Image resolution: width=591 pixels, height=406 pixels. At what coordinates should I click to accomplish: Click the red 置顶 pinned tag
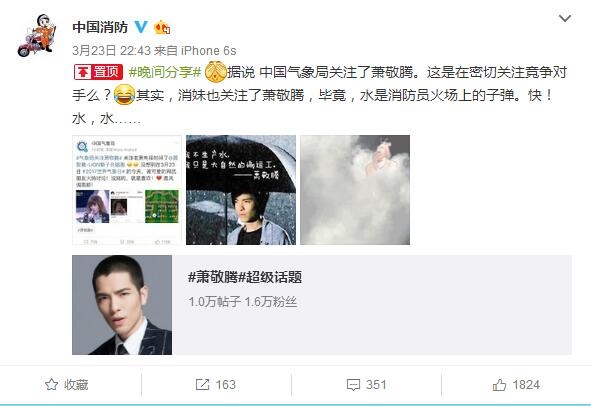tap(98, 72)
